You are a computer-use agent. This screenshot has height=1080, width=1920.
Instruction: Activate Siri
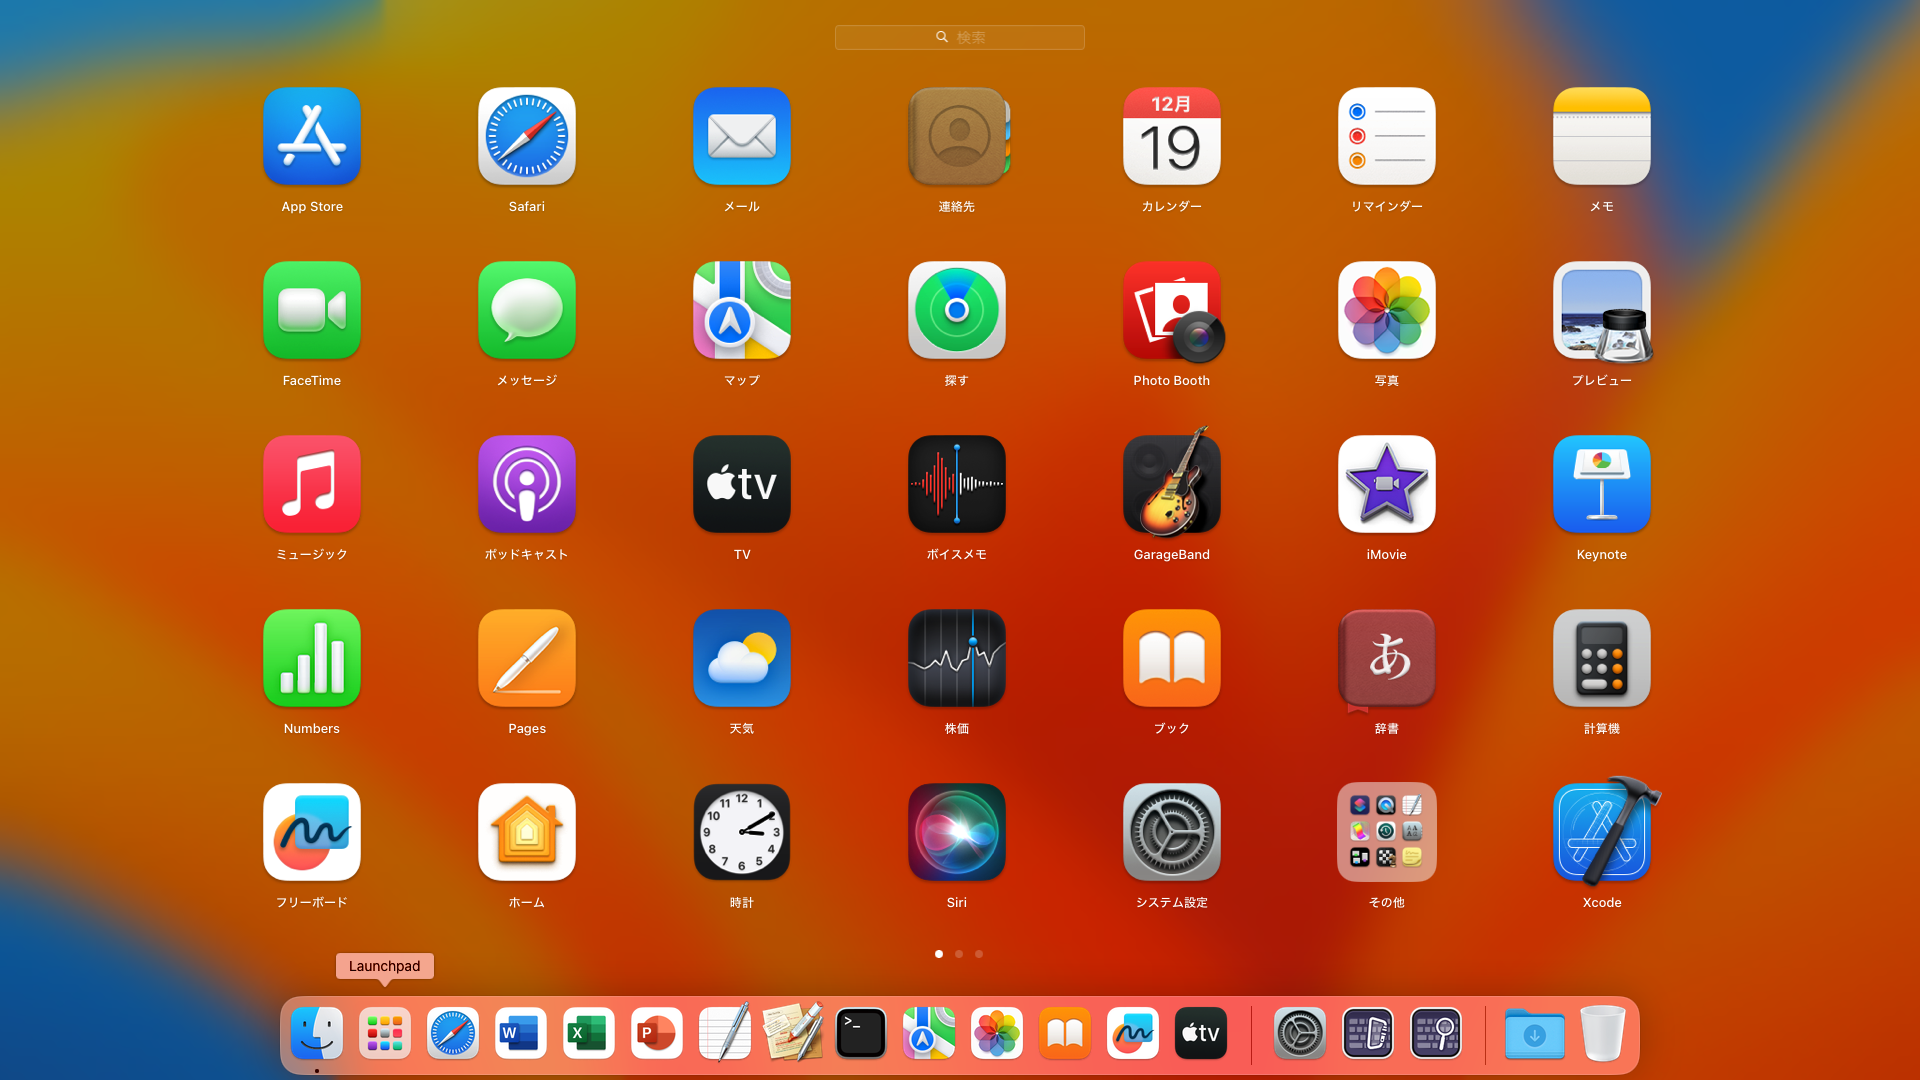957,832
